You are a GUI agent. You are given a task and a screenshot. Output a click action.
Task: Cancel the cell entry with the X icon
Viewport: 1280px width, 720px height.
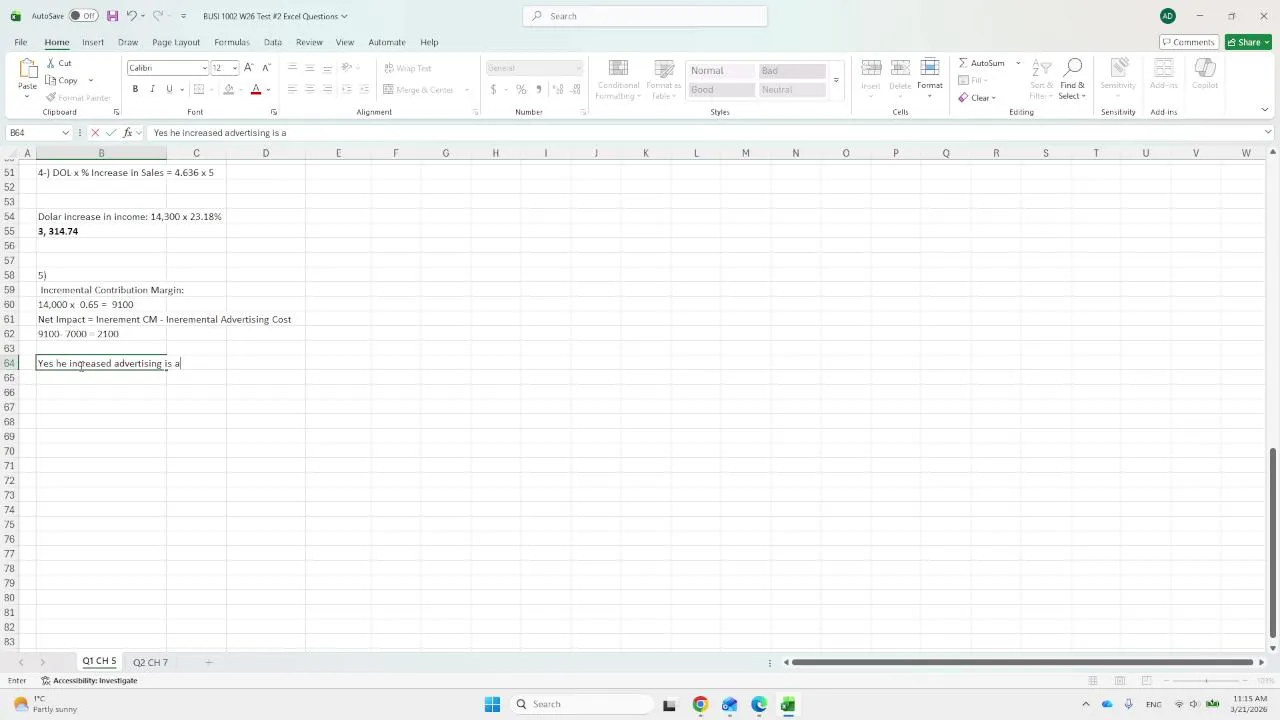(x=95, y=133)
